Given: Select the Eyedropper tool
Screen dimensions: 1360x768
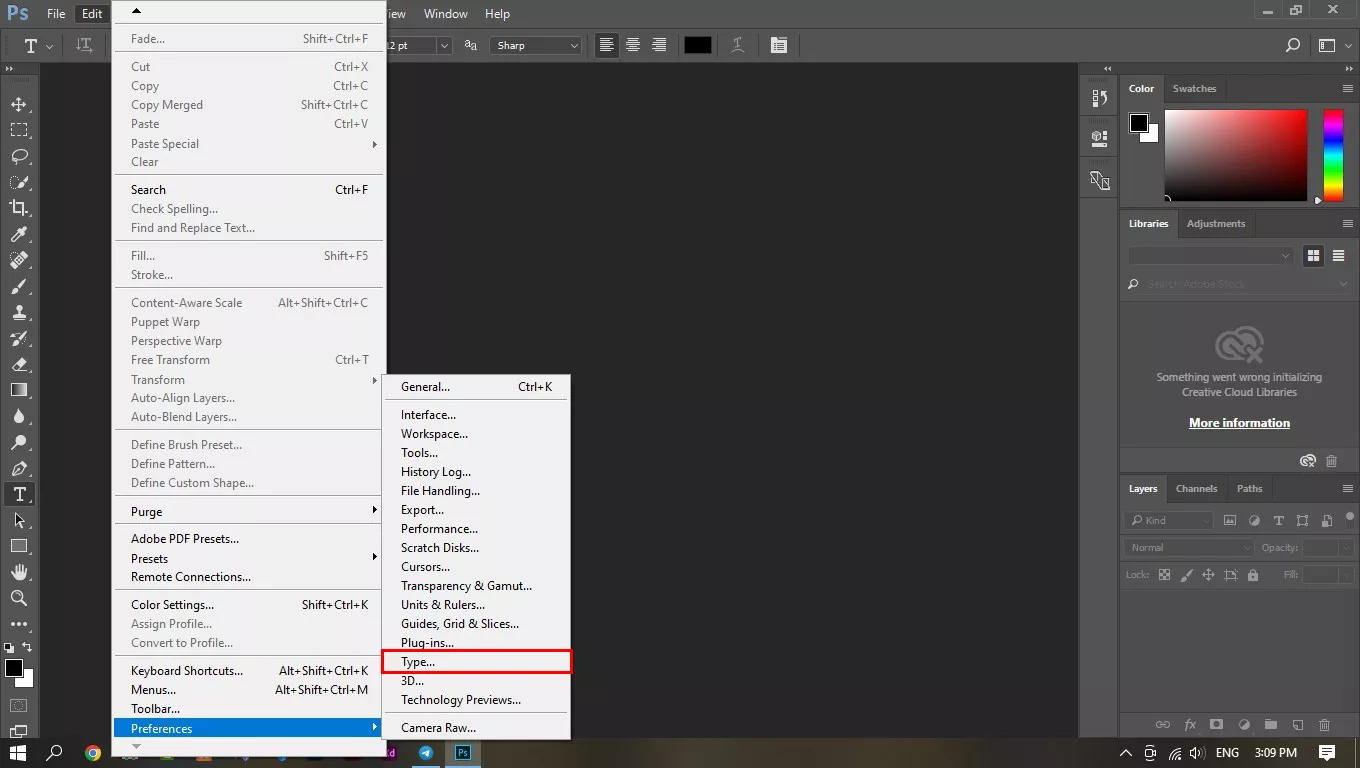Looking at the screenshot, I should click(x=19, y=234).
